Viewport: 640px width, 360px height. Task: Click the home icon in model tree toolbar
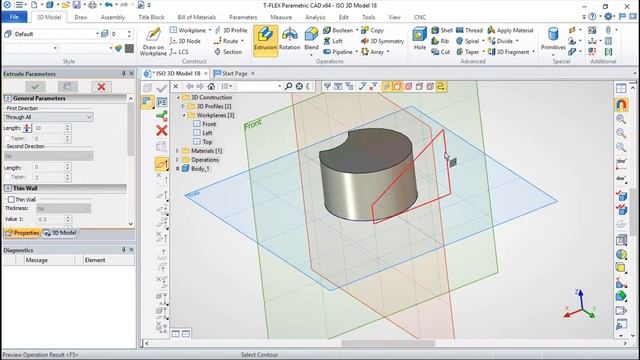[211, 86]
